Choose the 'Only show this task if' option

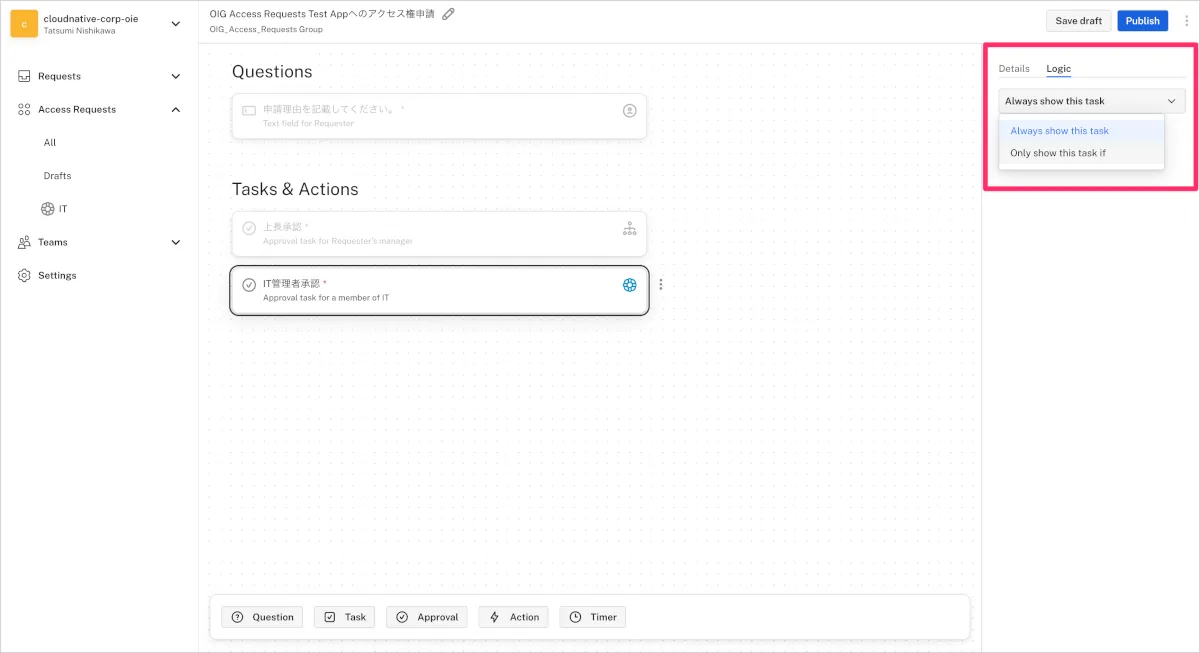click(1058, 153)
